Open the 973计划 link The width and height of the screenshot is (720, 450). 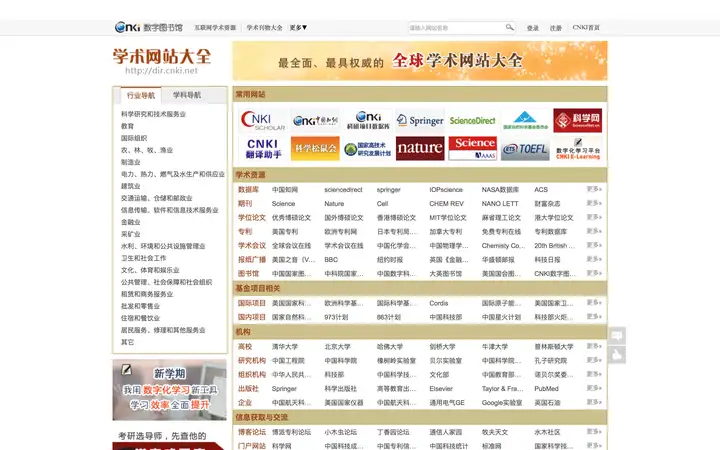[x=336, y=317]
